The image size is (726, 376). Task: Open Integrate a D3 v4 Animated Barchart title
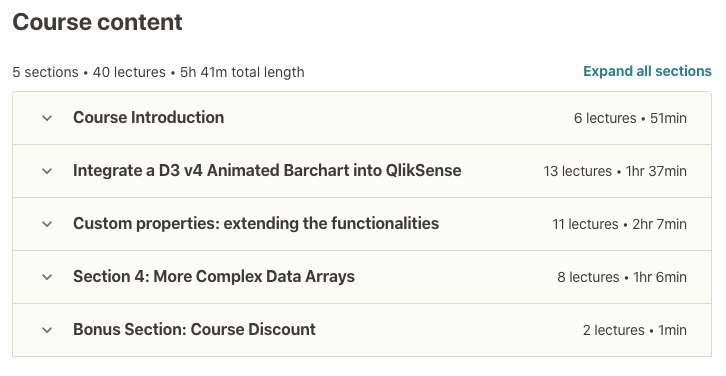coord(267,171)
